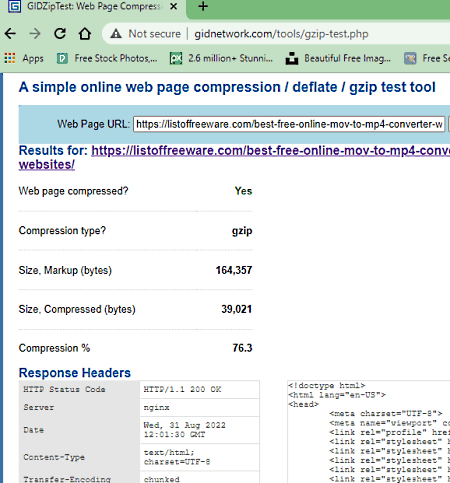View the Not secure site warning
The width and height of the screenshot is (450, 483).
click(146, 34)
